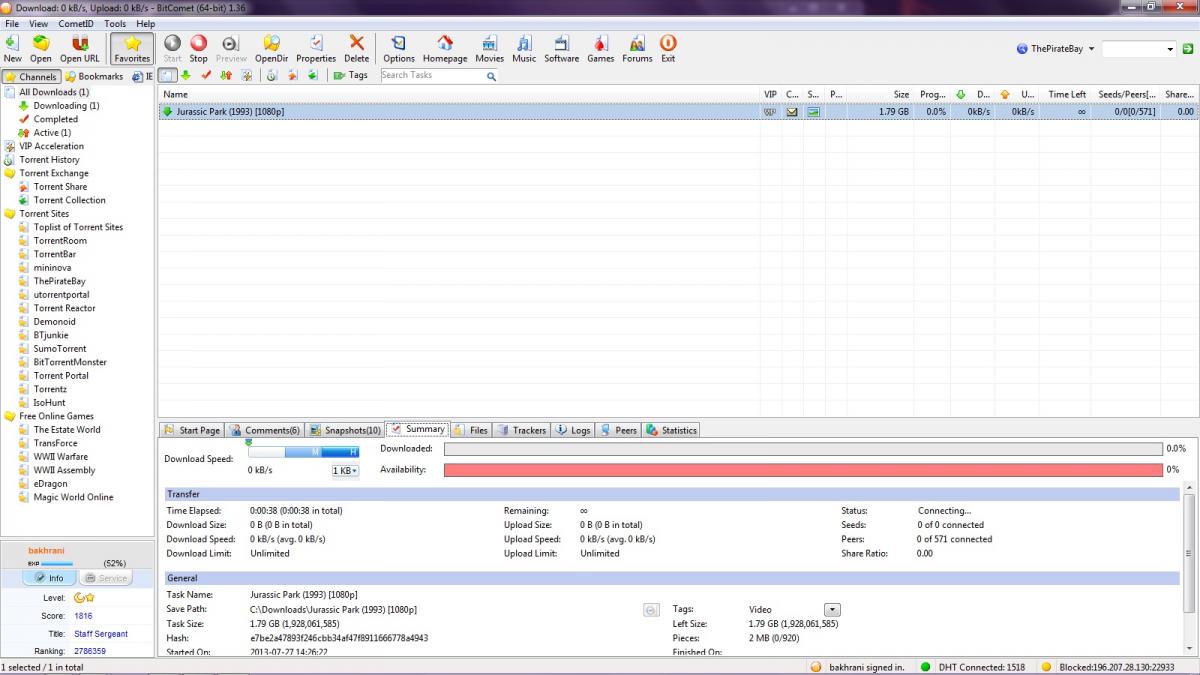
Task: Open the 1 KB speed unit dropdown
Action: 345,470
